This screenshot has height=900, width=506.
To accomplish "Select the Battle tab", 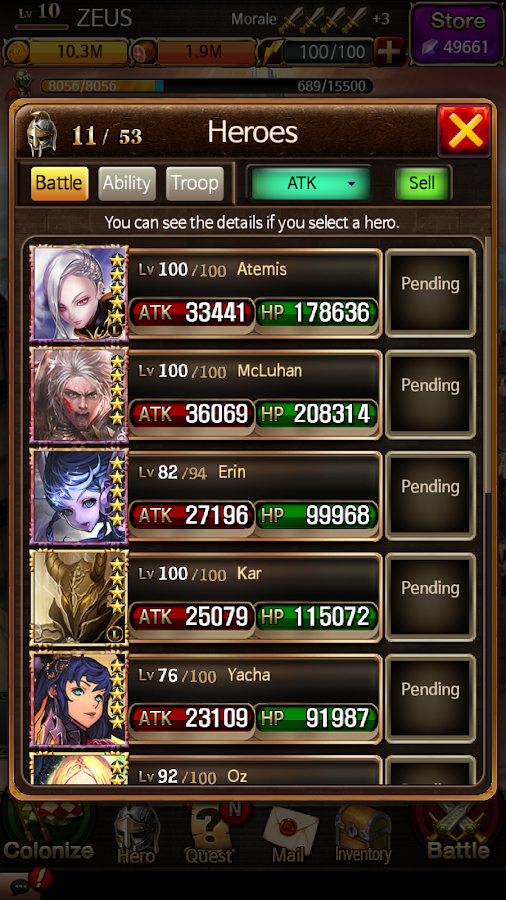I will (x=59, y=184).
